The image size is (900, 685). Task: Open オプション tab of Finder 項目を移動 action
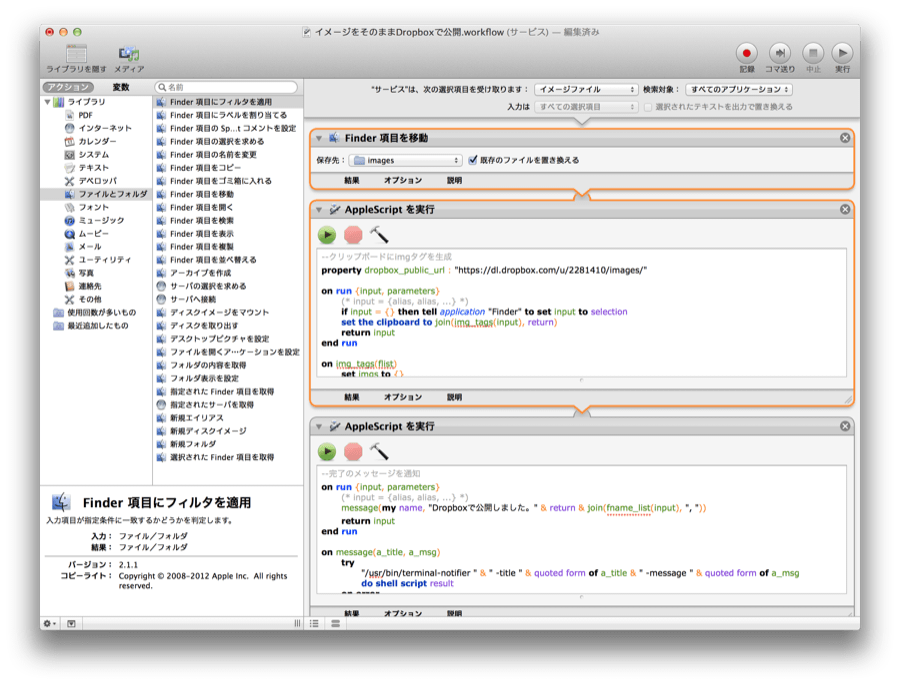point(403,180)
